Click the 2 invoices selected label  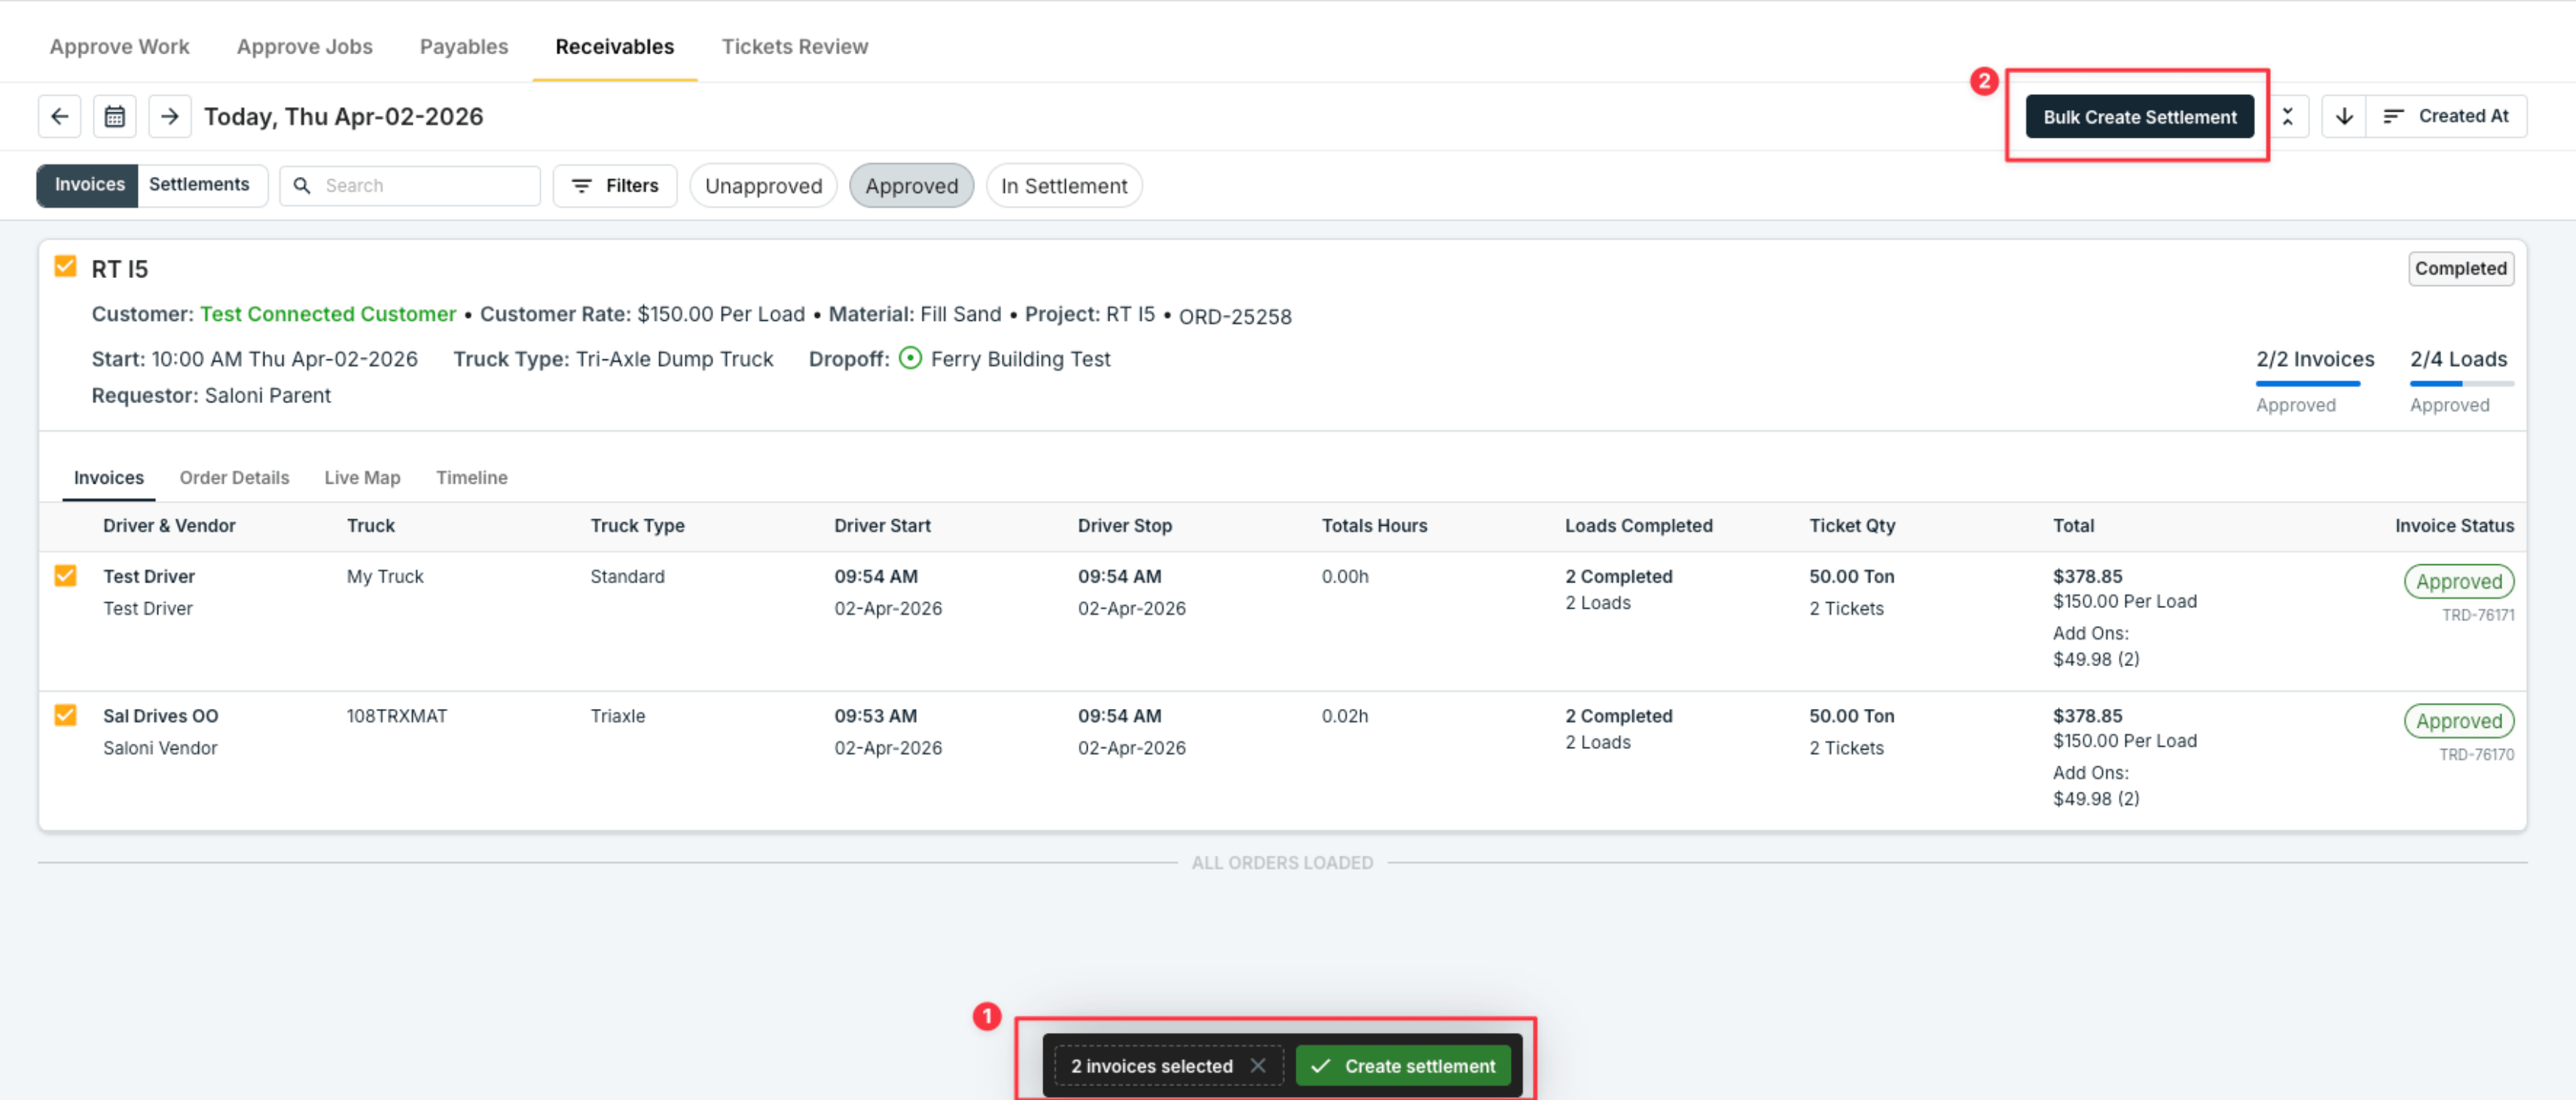(1152, 1065)
